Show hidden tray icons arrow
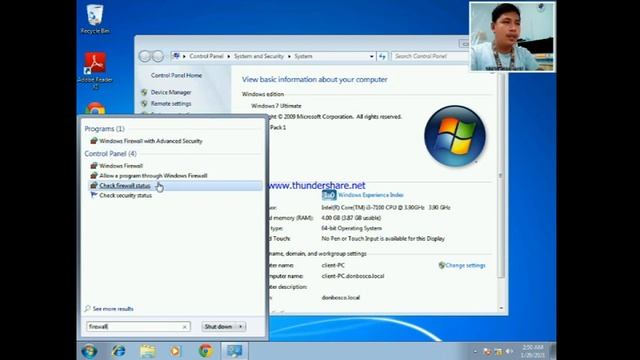The image size is (640, 360). 475,351
